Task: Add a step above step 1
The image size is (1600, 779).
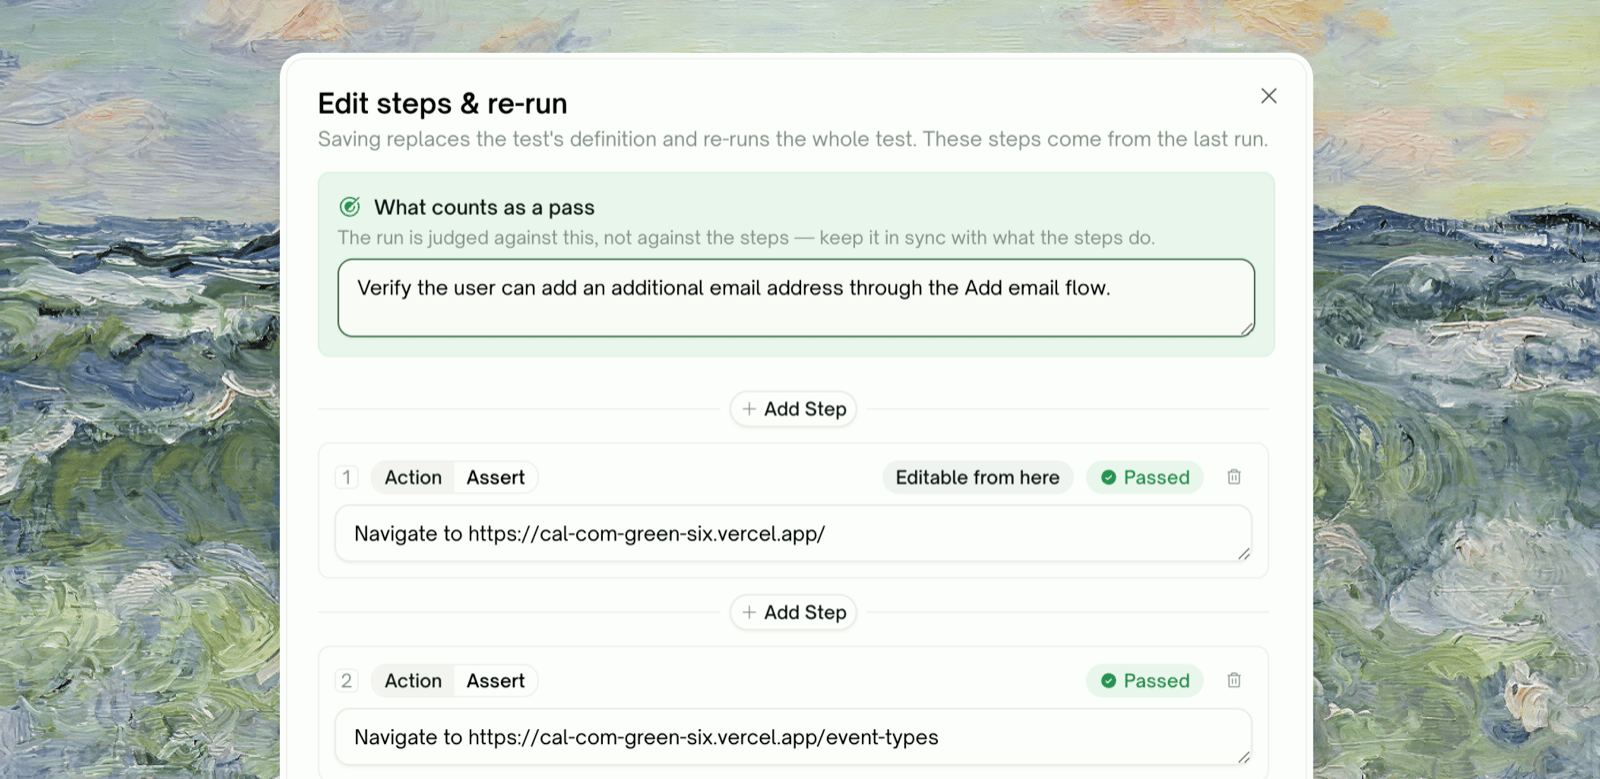Action: pos(793,409)
